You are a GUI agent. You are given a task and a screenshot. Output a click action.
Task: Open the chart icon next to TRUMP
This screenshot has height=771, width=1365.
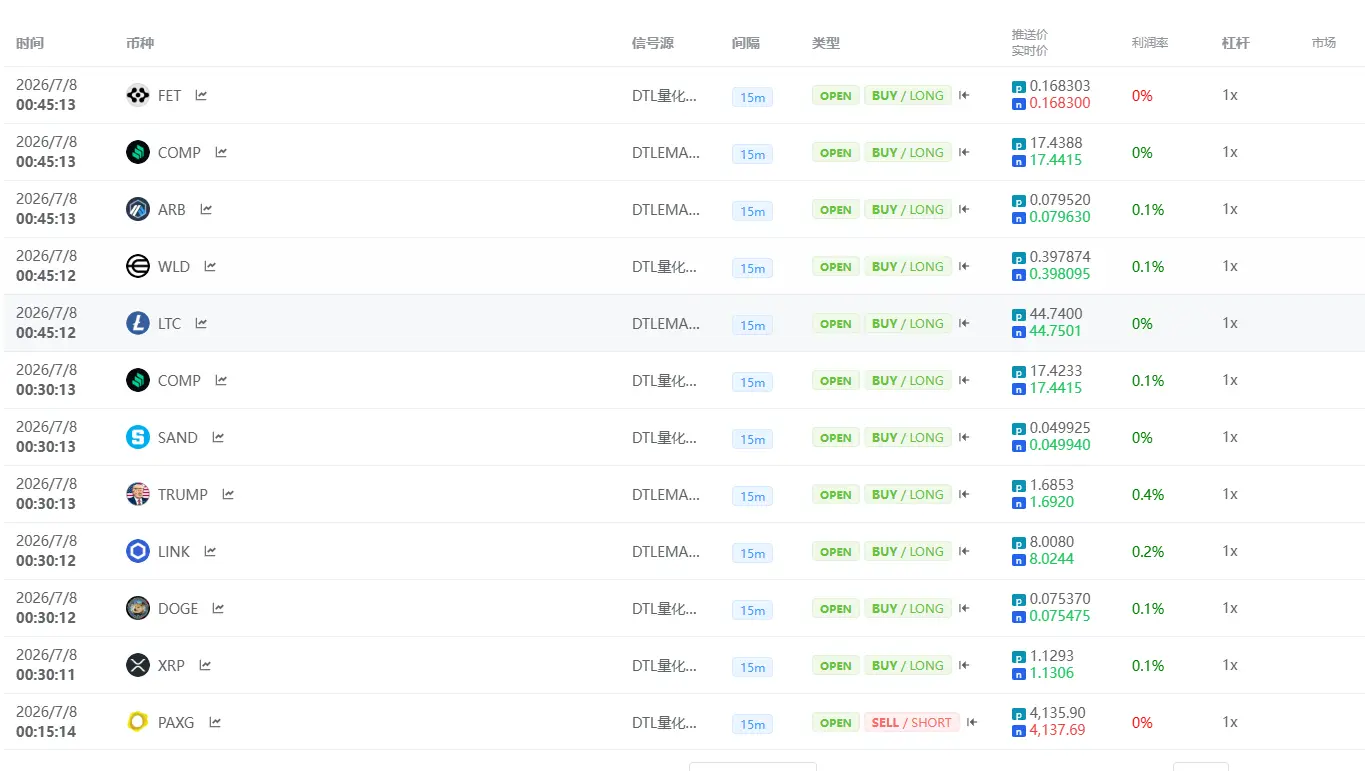(x=228, y=494)
